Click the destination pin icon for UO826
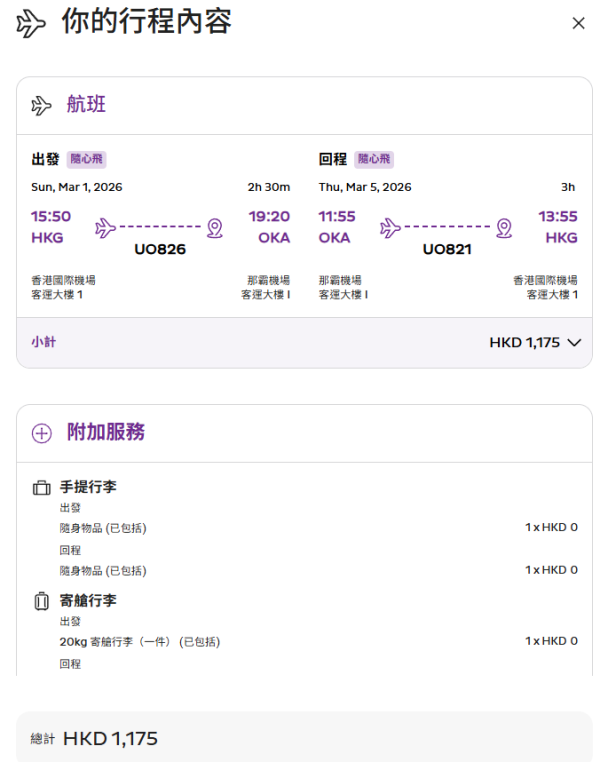This screenshot has width=600, height=762. tap(215, 228)
